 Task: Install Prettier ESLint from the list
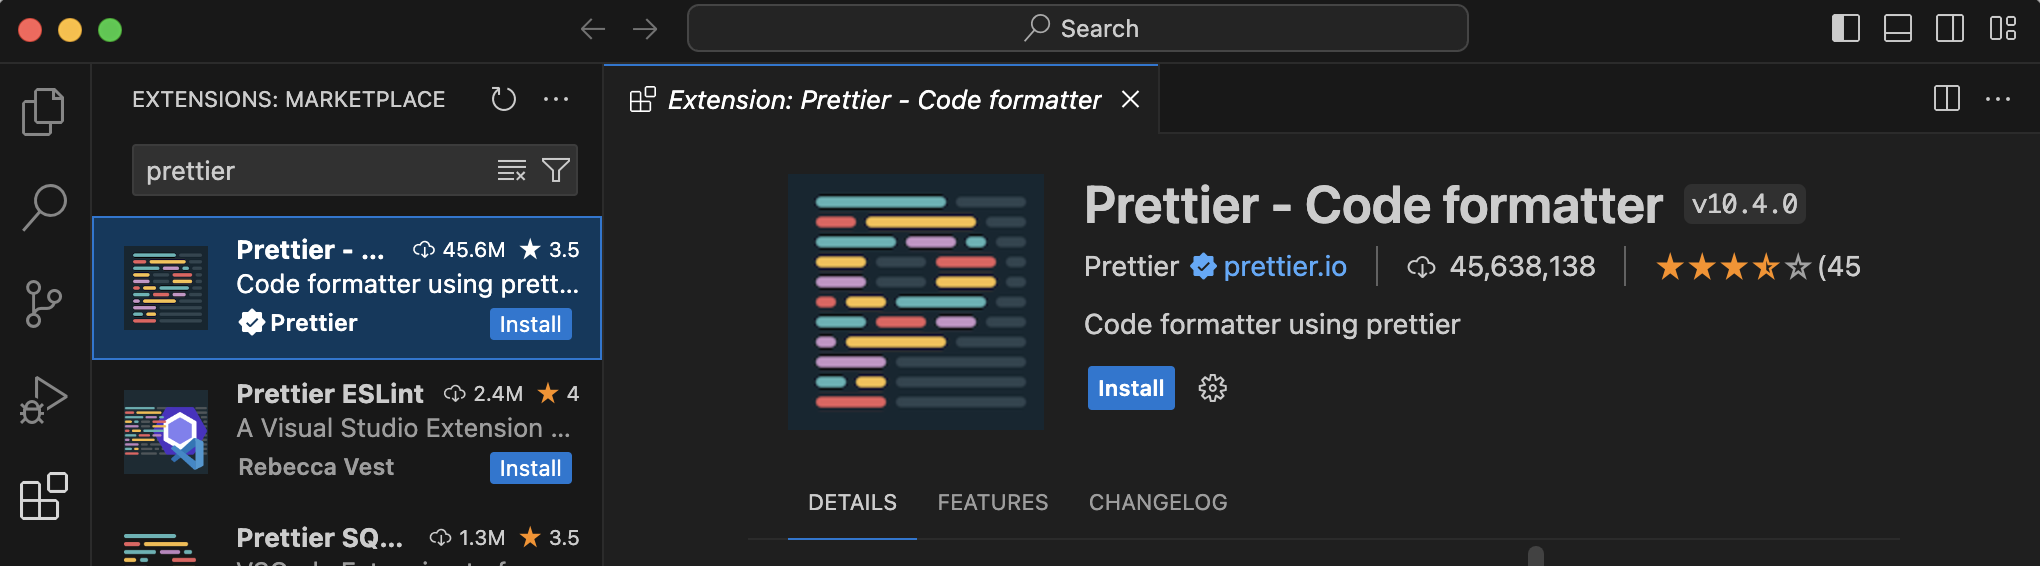pos(530,468)
